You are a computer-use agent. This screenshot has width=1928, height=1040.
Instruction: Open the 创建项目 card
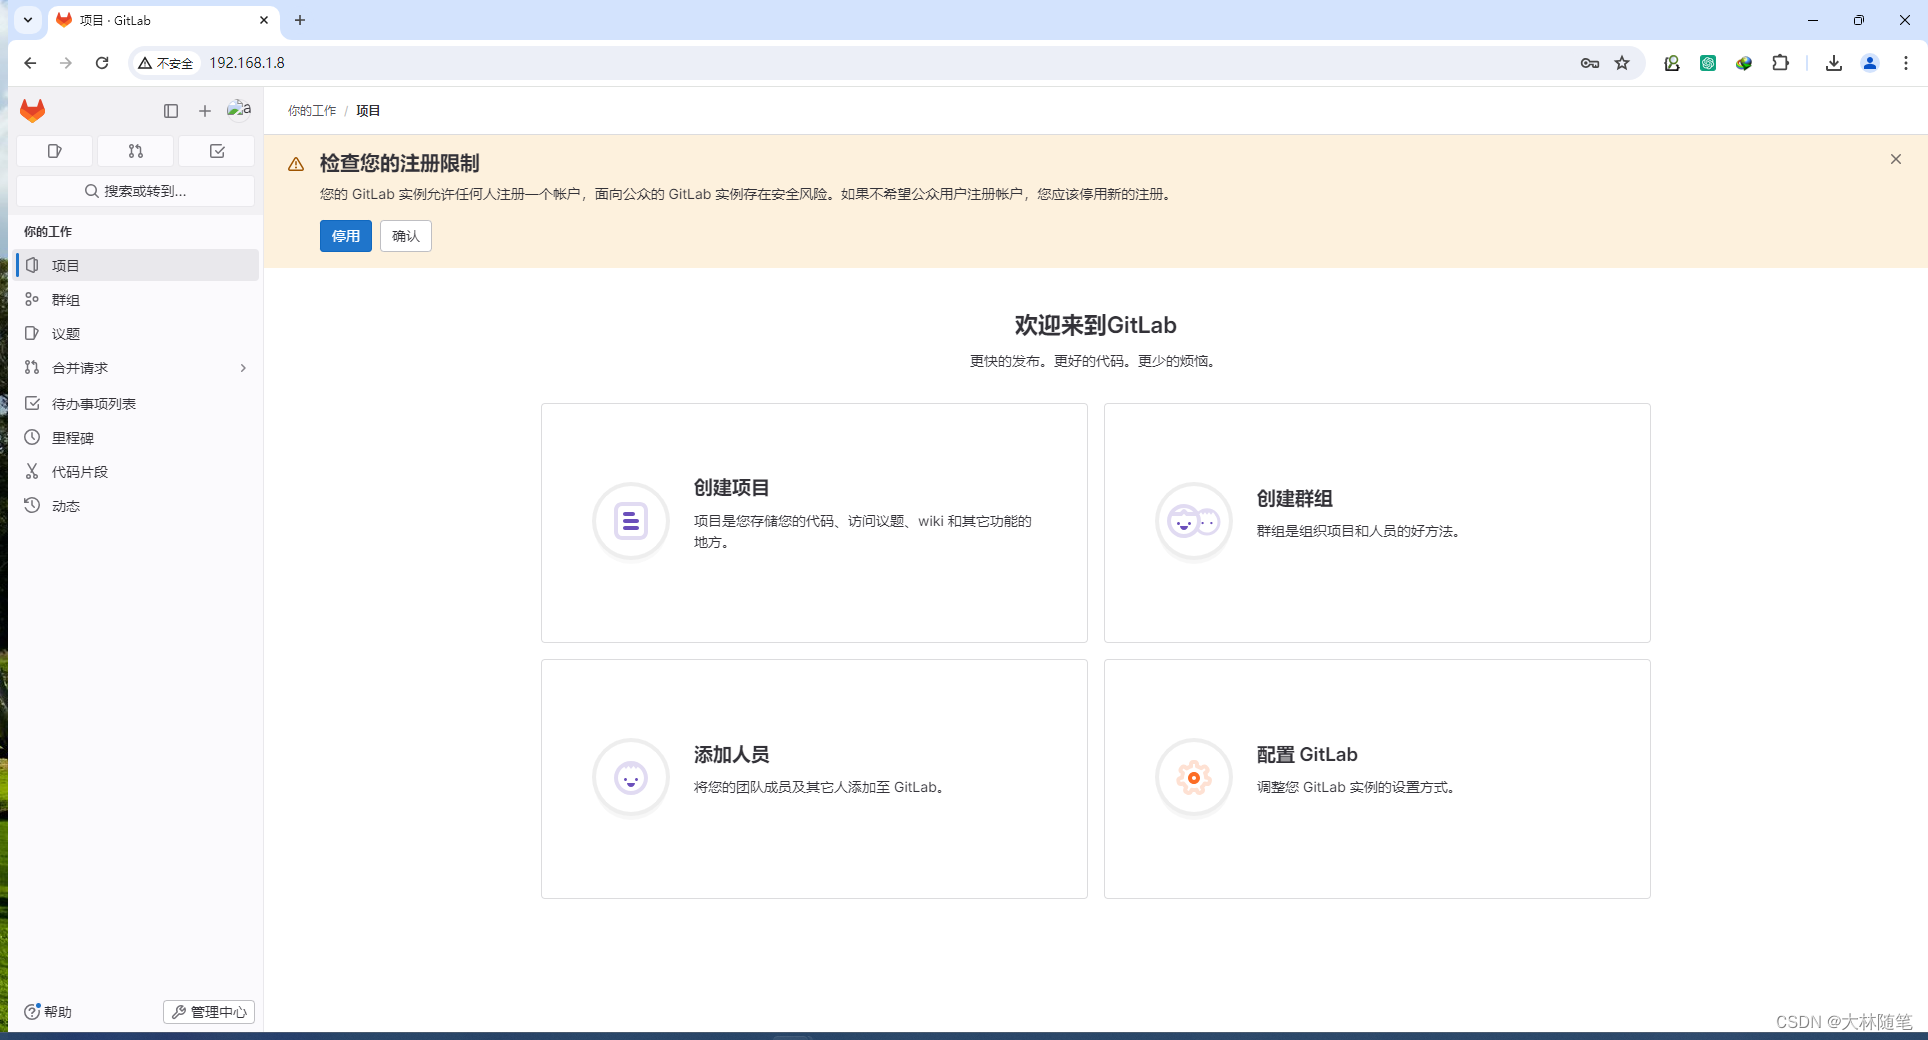coord(813,522)
